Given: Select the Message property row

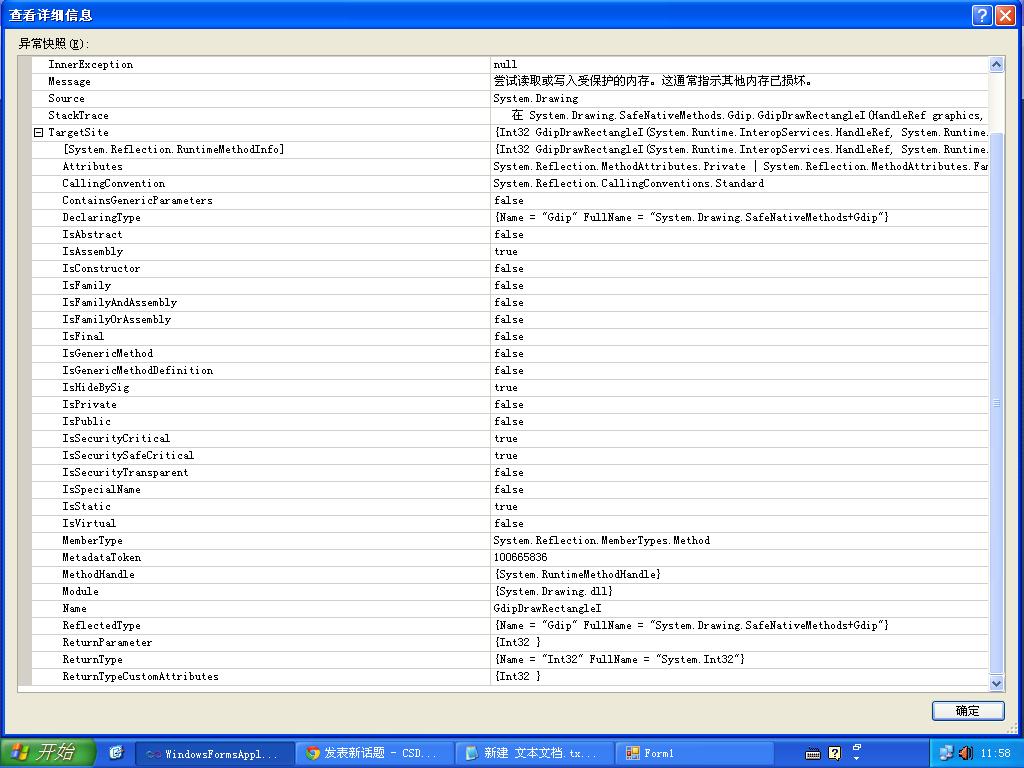Looking at the screenshot, I should pyautogui.click(x=509, y=82).
